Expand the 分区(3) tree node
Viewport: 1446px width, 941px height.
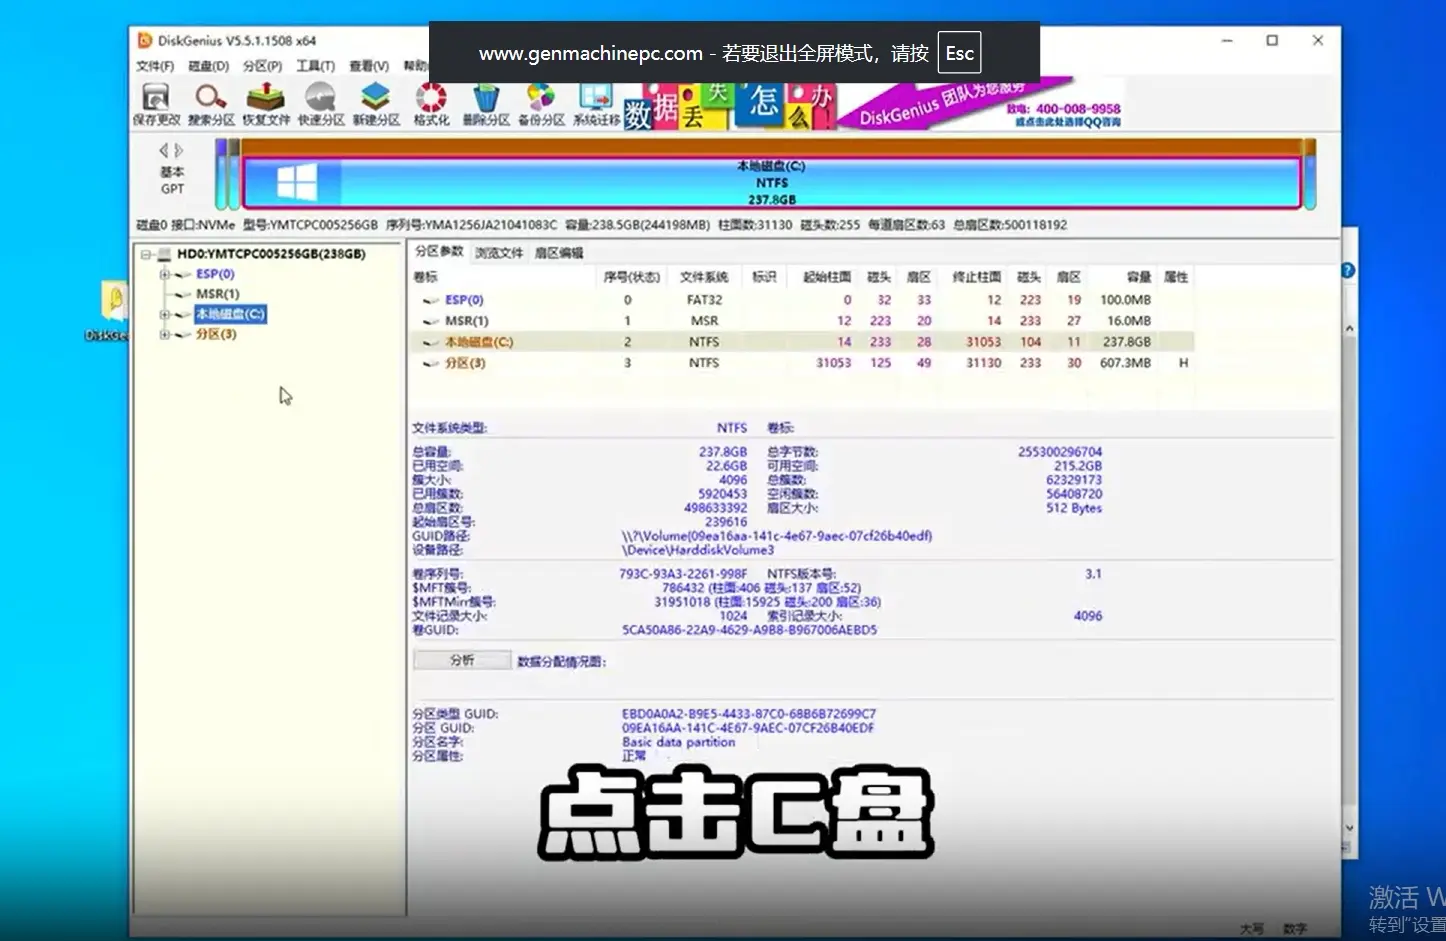click(x=165, y=335)
